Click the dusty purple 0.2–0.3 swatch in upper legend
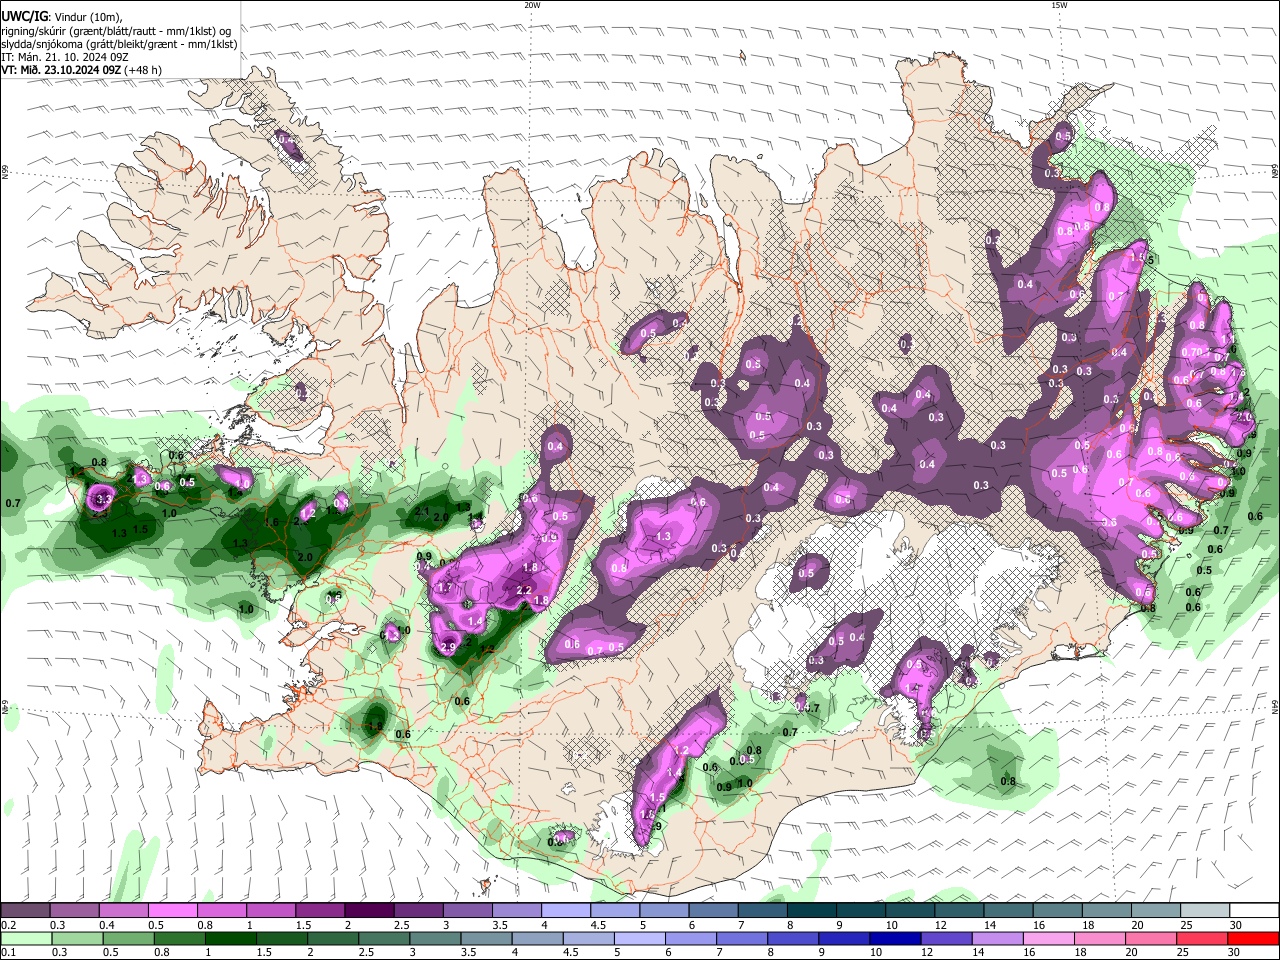 point(25,911)
